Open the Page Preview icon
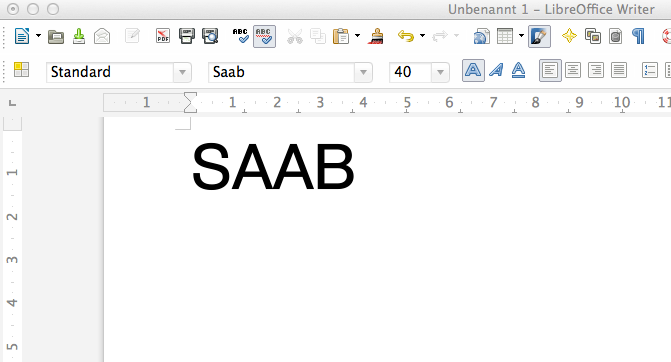Image resolution: width=671 pixels, height=362 pixels. tap(210, 36)
